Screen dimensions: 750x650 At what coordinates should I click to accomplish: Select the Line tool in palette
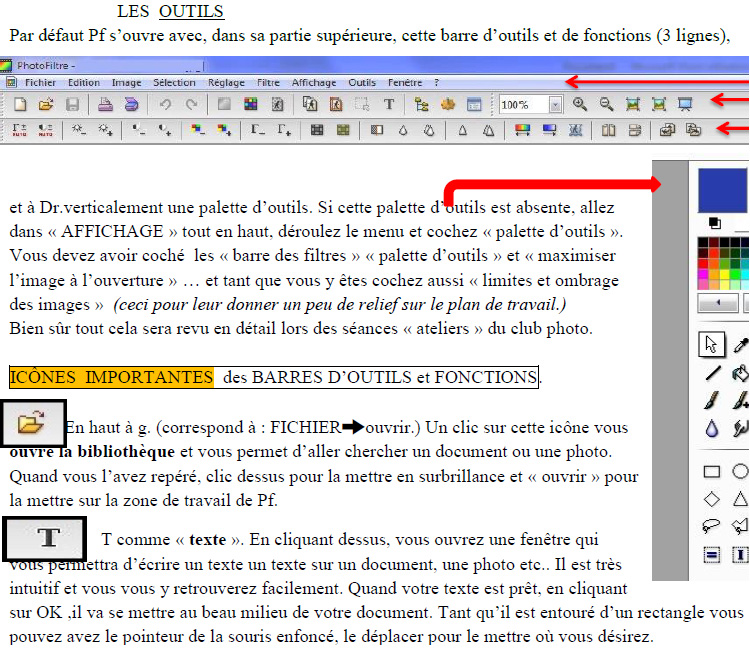712,373
